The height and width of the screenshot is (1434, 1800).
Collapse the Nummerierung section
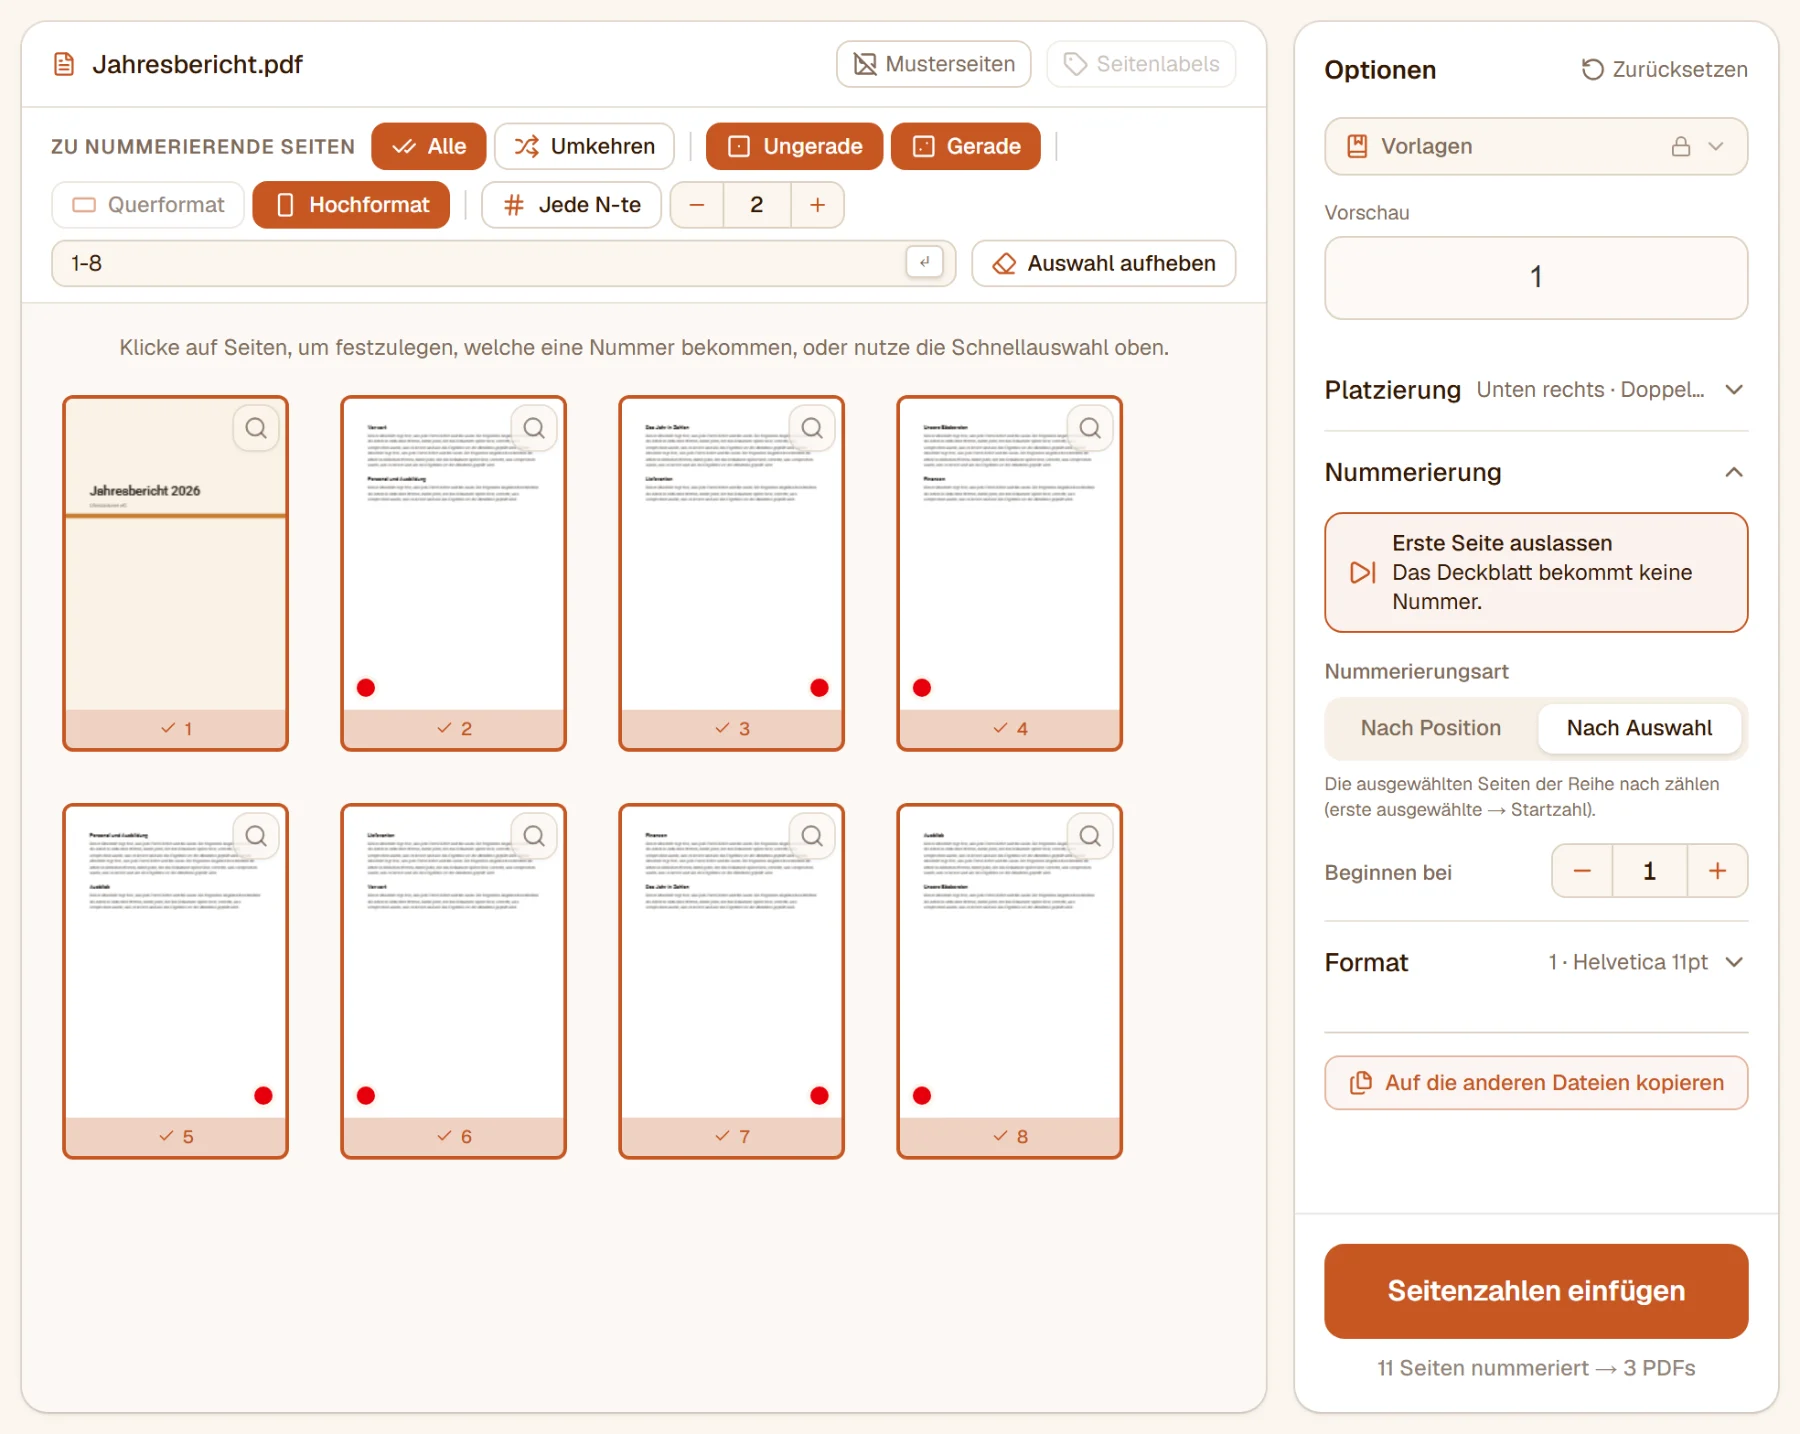[x=1536, y=472]
